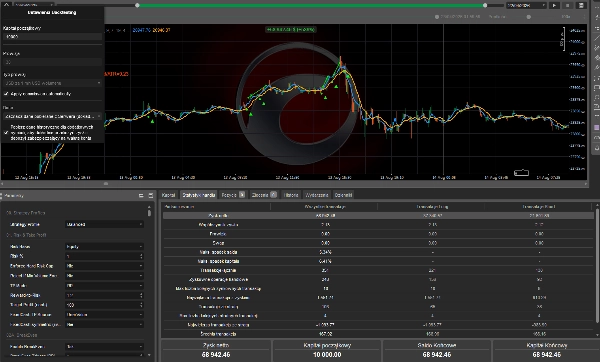Image resolution: width=600 pixels, height=362 pixels.
Task: Click the 'Swap' statistics row label
Action: coord(218,243)
